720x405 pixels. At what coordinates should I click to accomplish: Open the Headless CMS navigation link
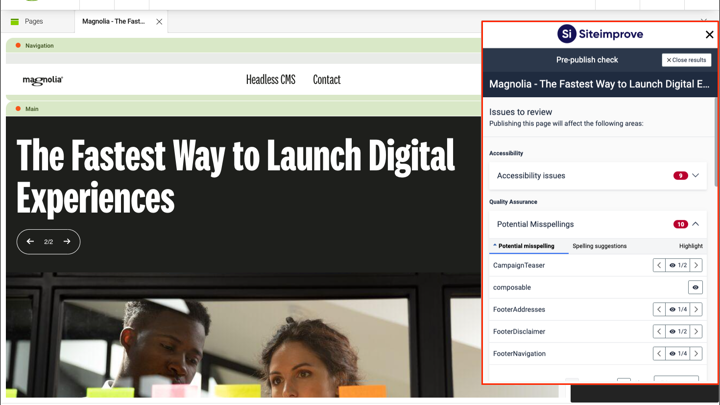coord(270,80)
